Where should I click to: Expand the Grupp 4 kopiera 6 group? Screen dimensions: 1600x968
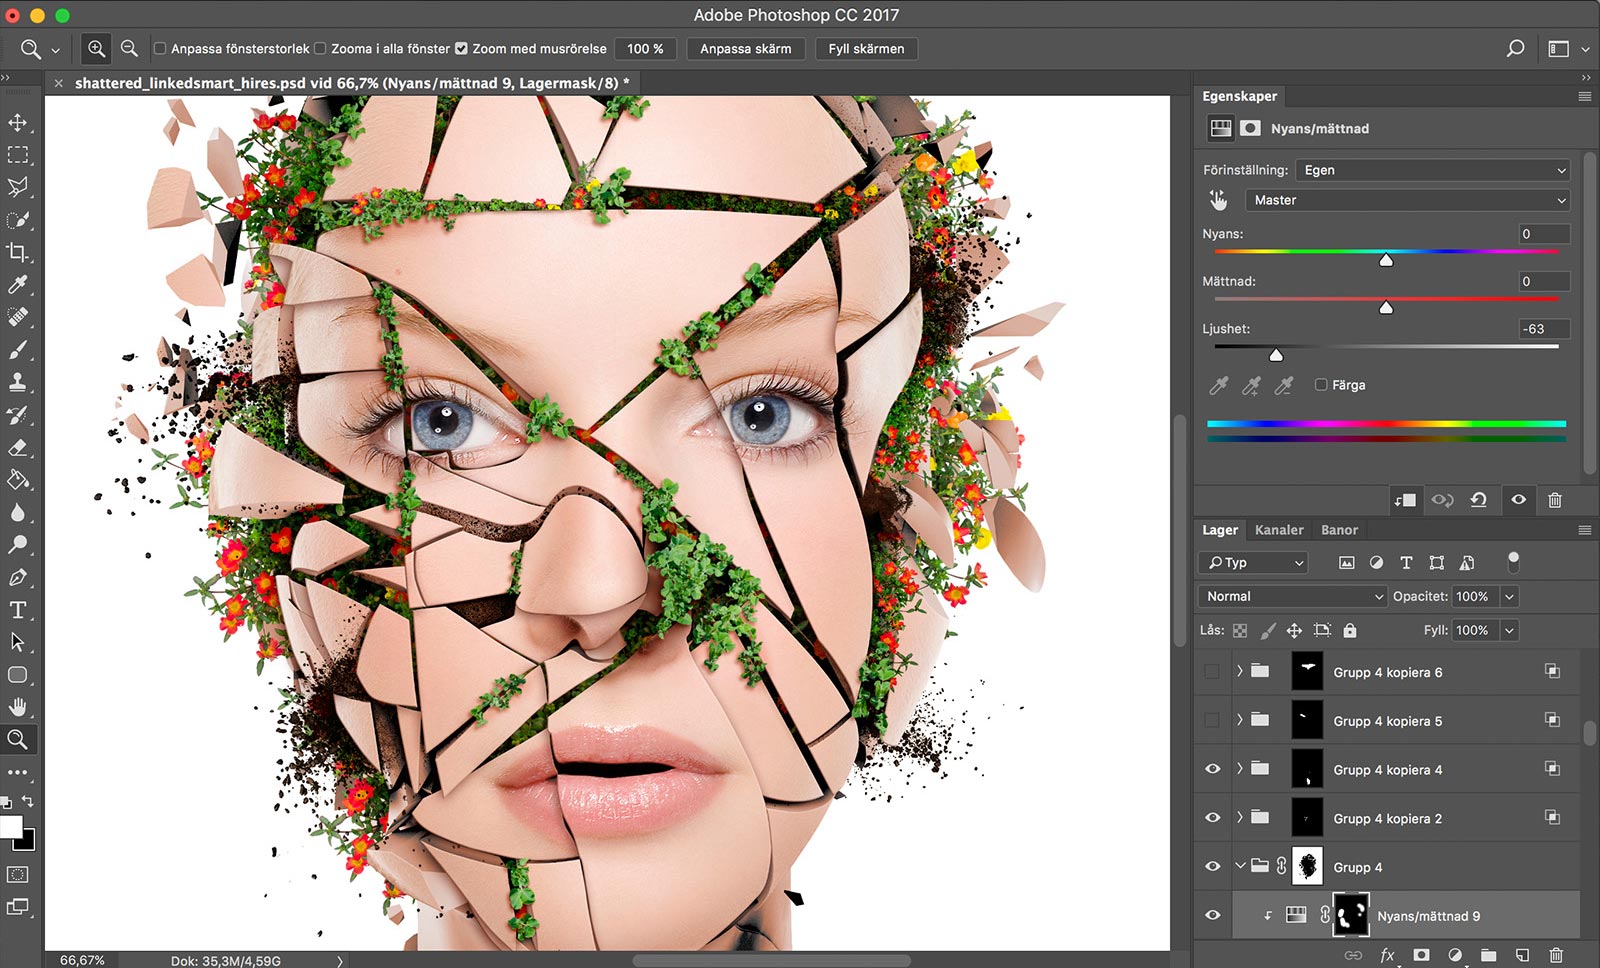point(1239,671)
